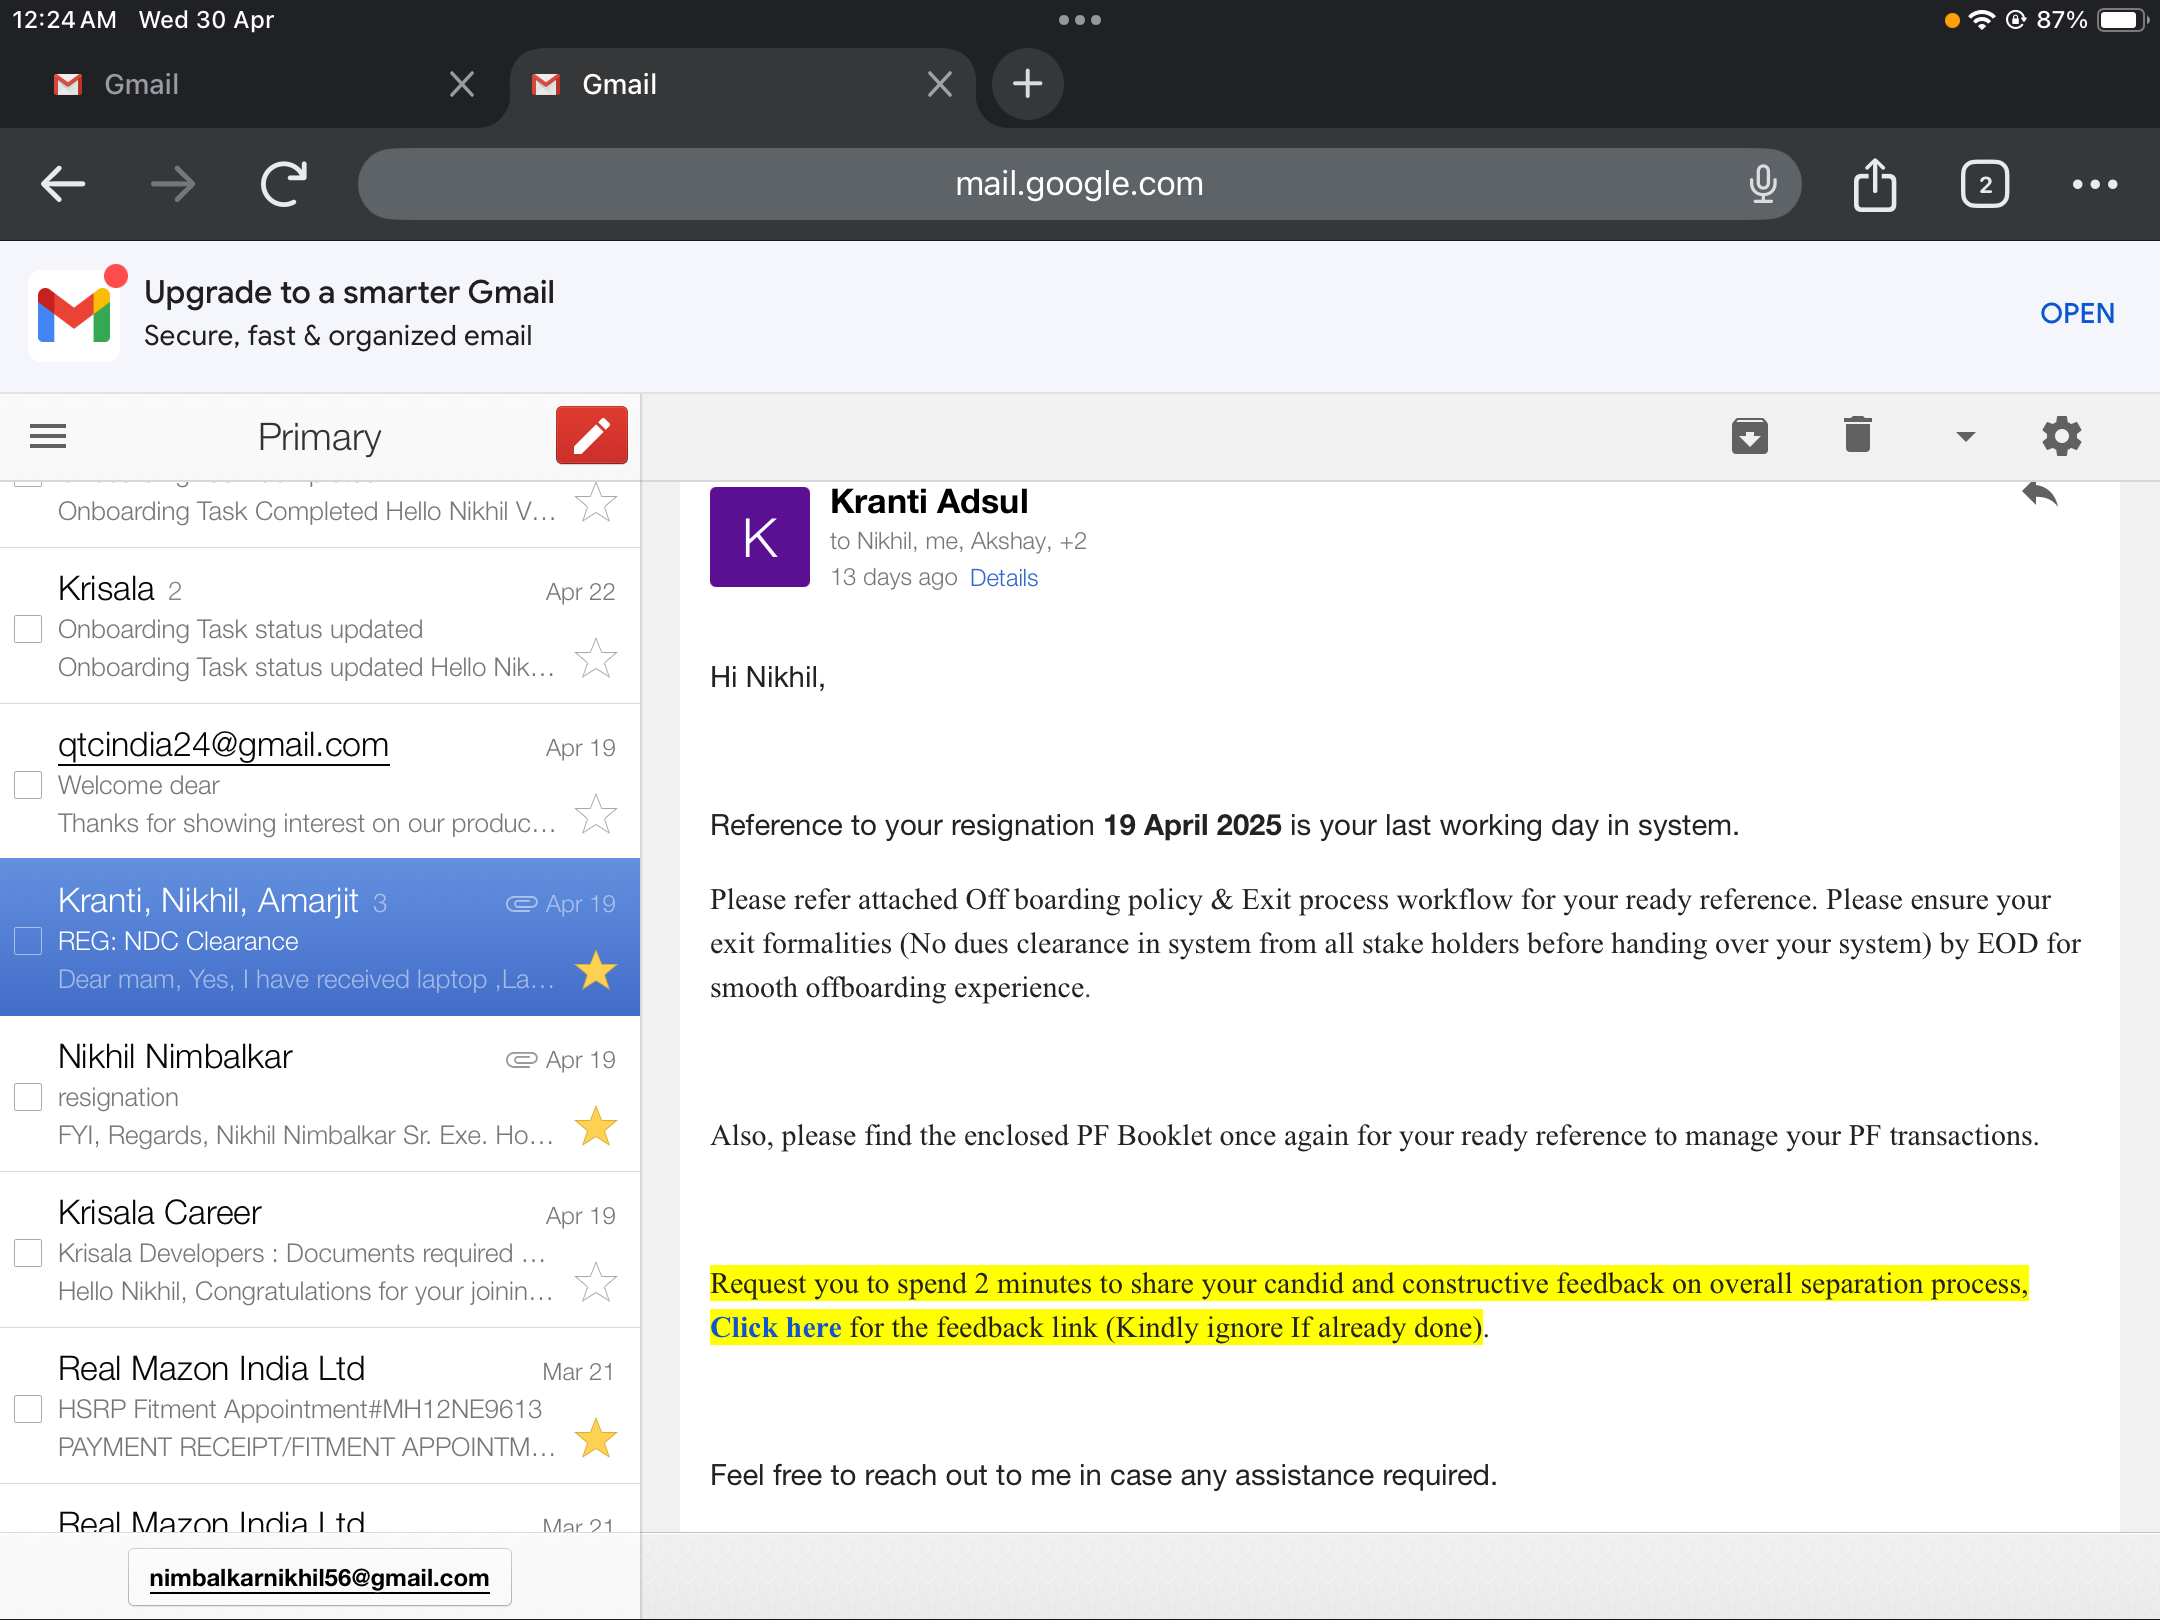Tap the mail.google.com address bar
2160x1620 pixels.
1078,185
